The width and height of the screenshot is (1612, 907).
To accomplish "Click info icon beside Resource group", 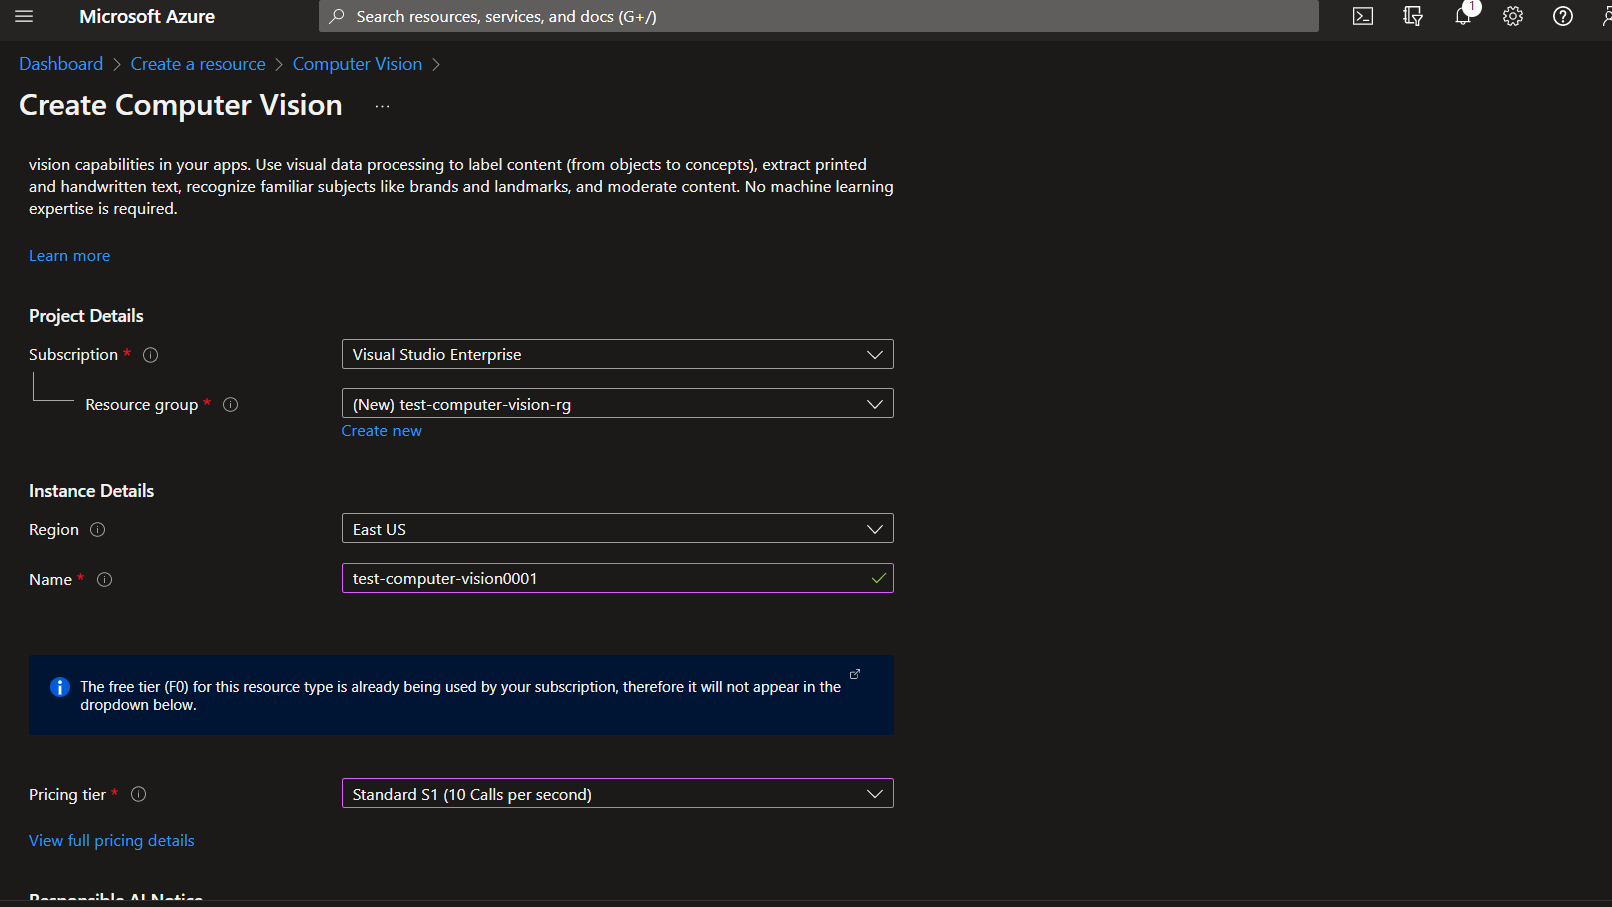I will [x=231, y=405].
